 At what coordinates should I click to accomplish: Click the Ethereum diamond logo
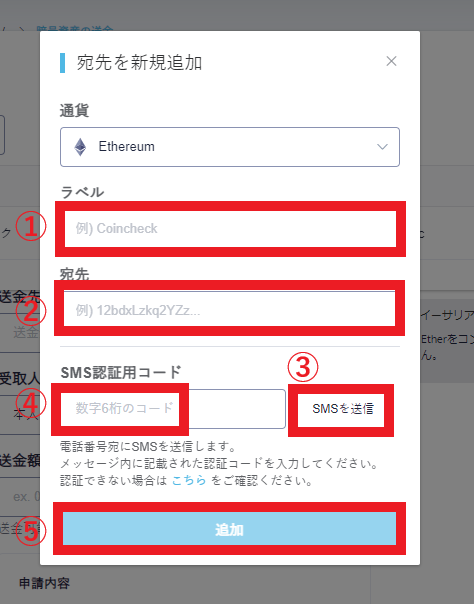(x=80, y=147)
